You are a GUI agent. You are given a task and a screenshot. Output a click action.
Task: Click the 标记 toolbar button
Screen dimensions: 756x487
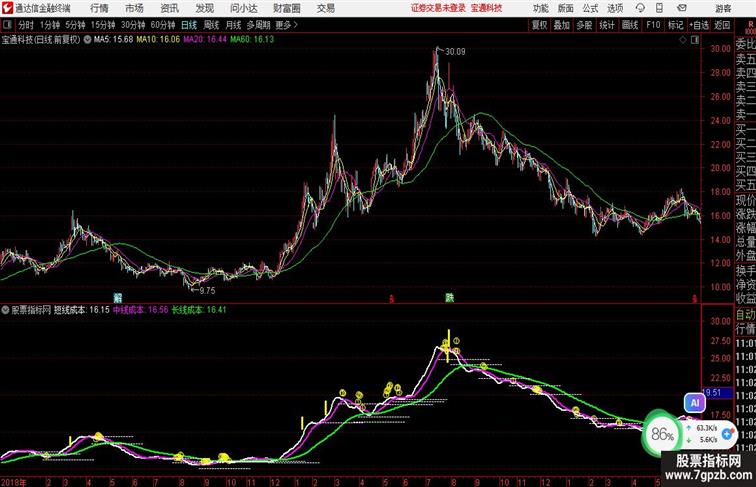point(675,25)
